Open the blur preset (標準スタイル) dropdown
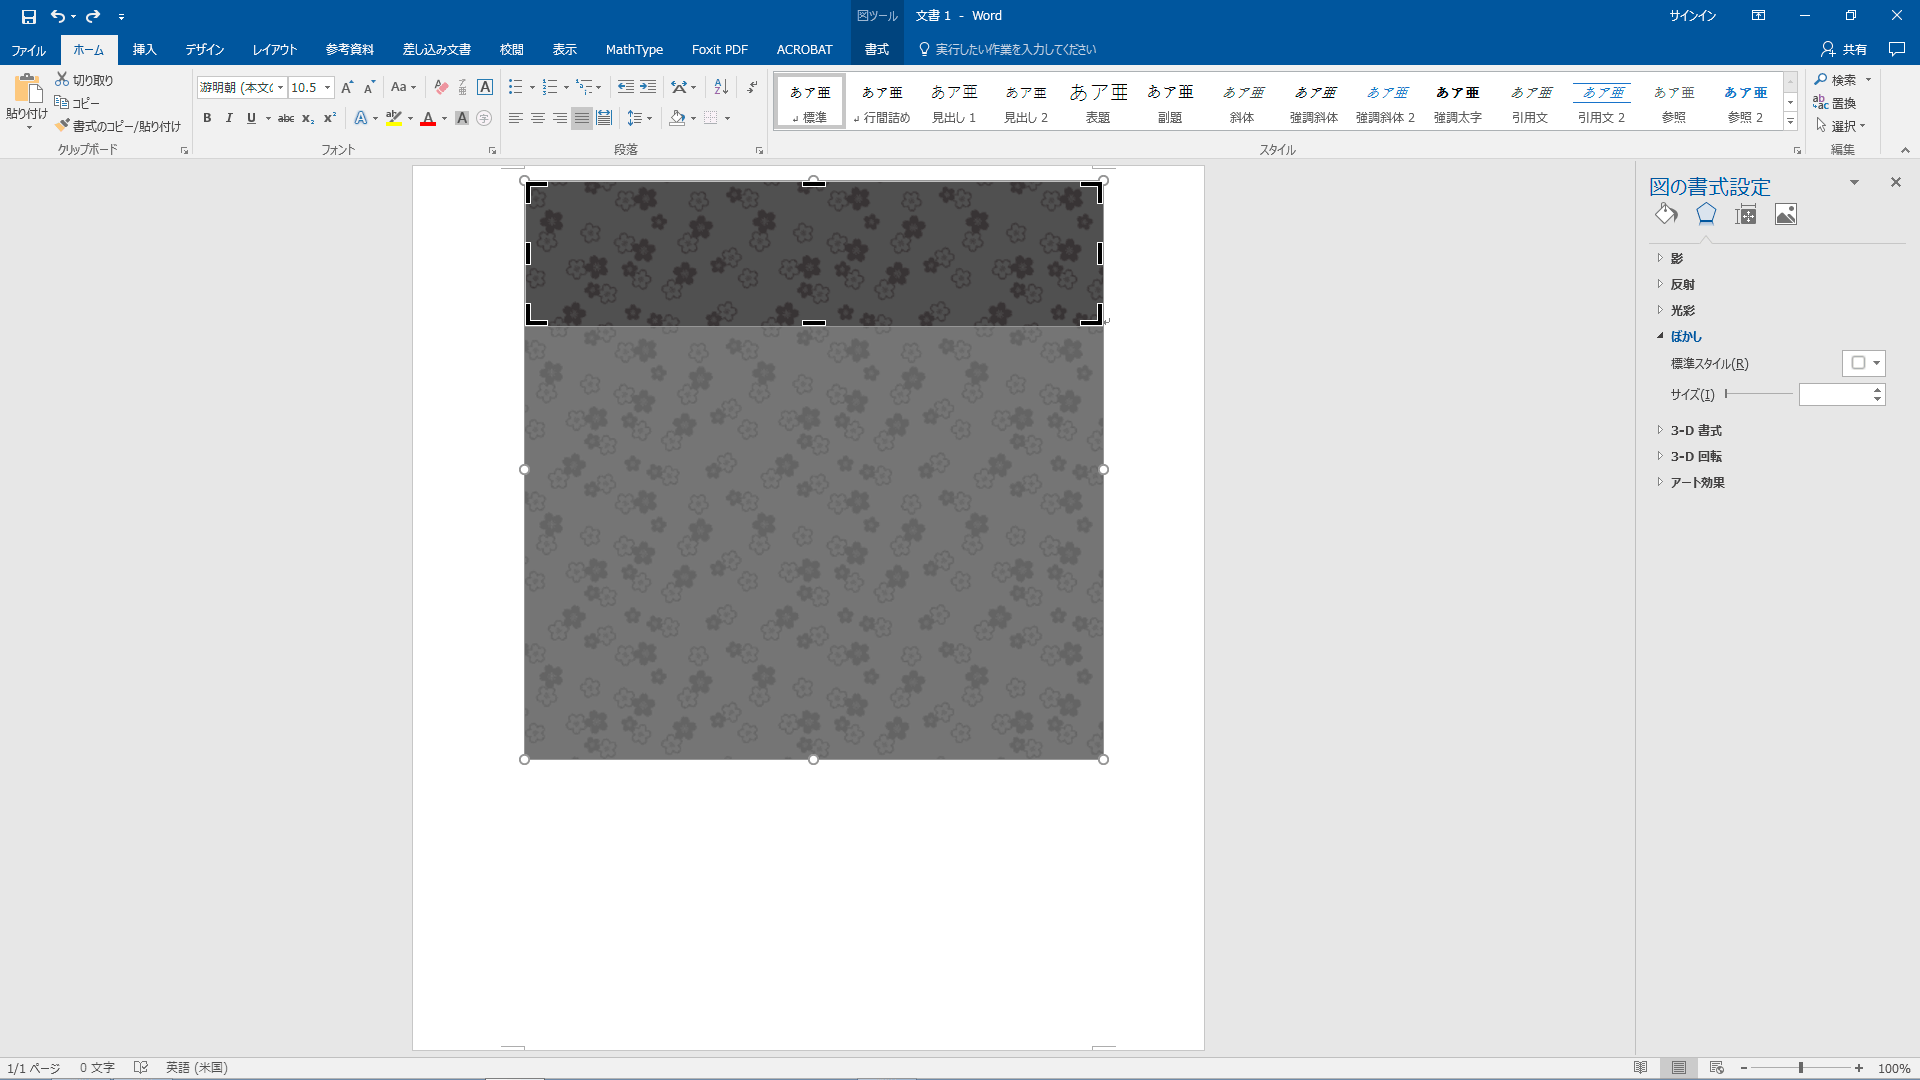The height and width of the screenshot is (1080, 1920). point(1864,363)
